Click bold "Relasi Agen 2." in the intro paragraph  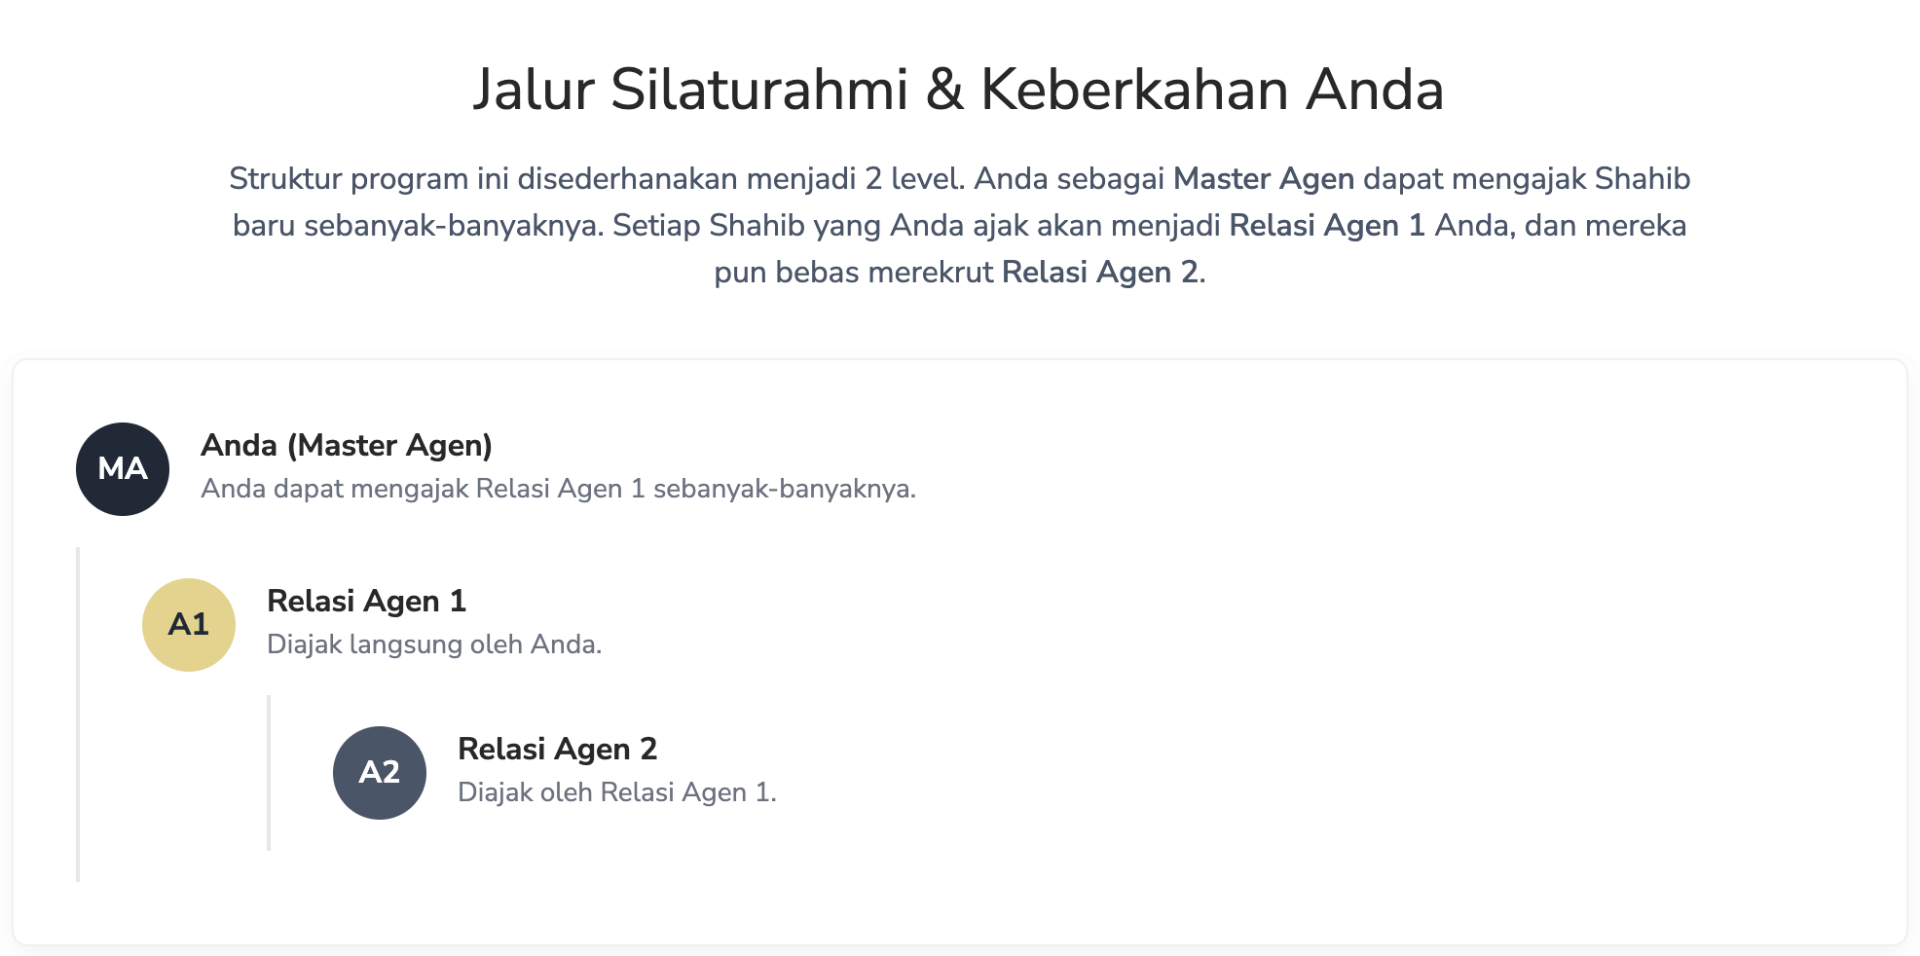point(1103,273)
